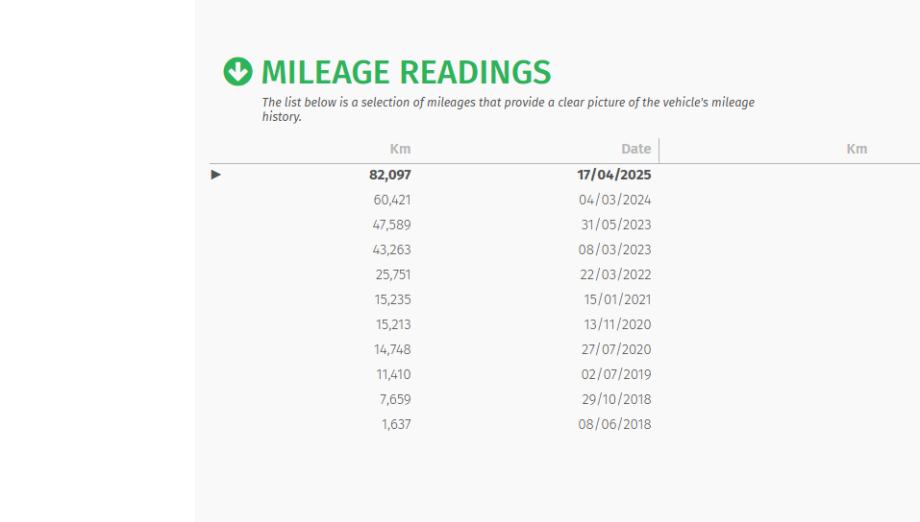Select the 82,097 km reading
Image resolution: width=920 pixels, height=522 pixels.
(x=390, y=175)
